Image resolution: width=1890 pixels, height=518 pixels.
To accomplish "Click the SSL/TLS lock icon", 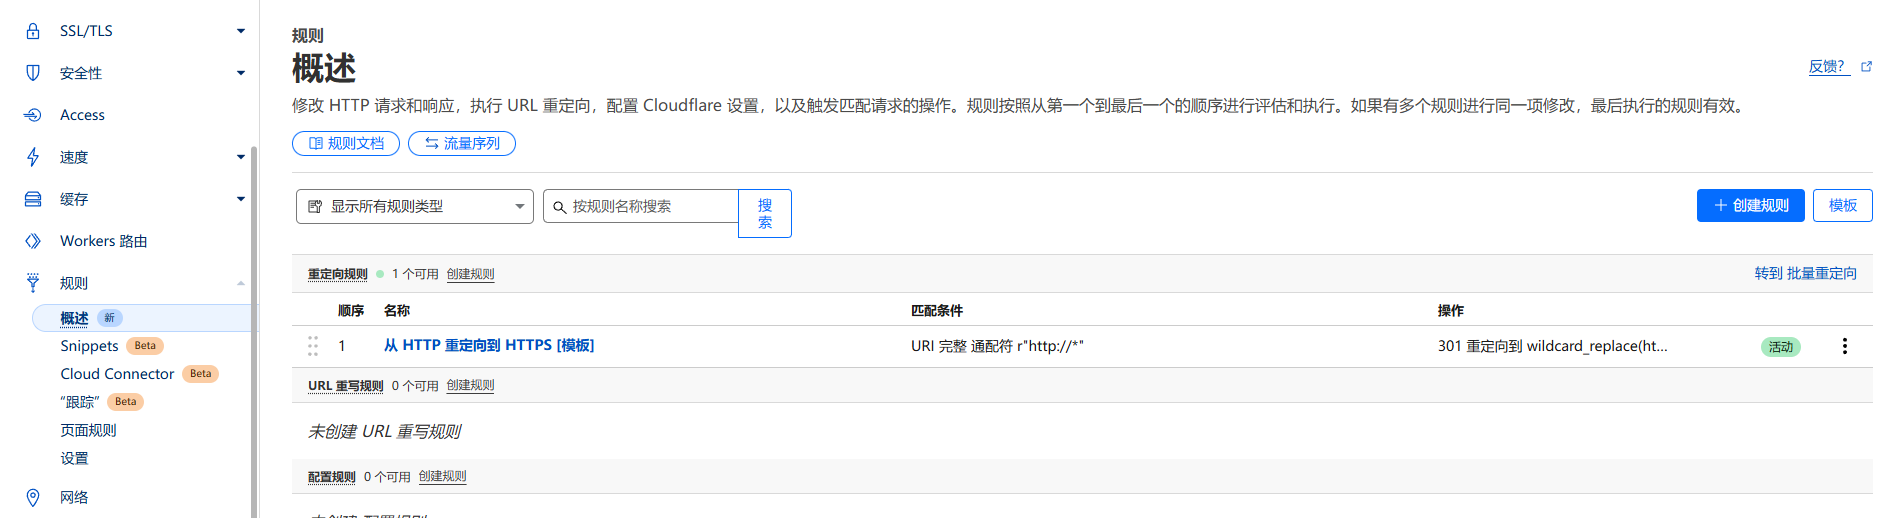I will 33,31.
